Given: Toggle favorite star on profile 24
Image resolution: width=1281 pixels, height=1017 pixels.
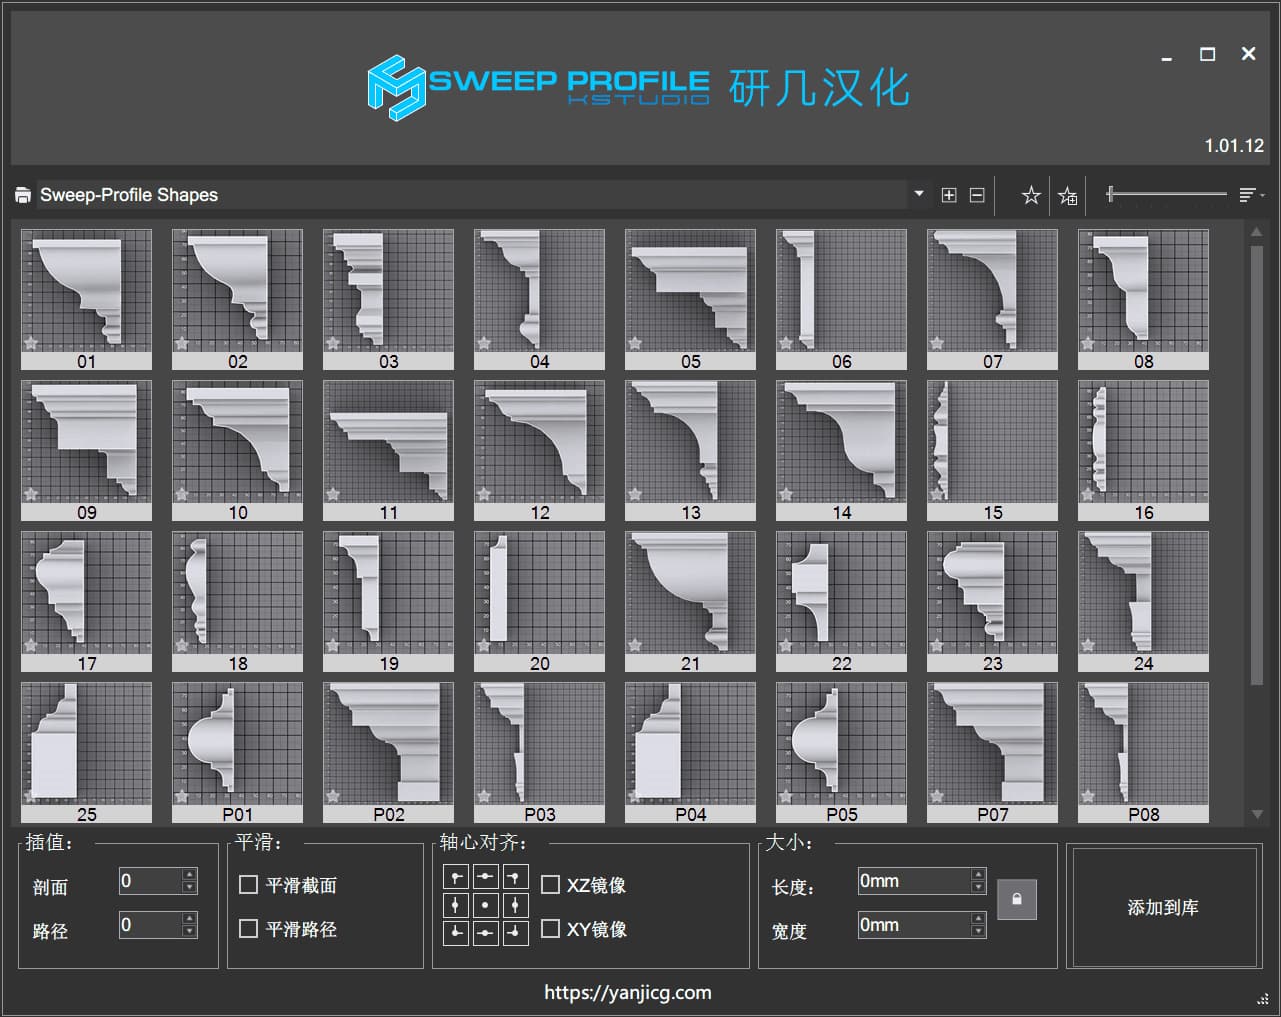Looking at the screenshot, I should coord(1088,645).
